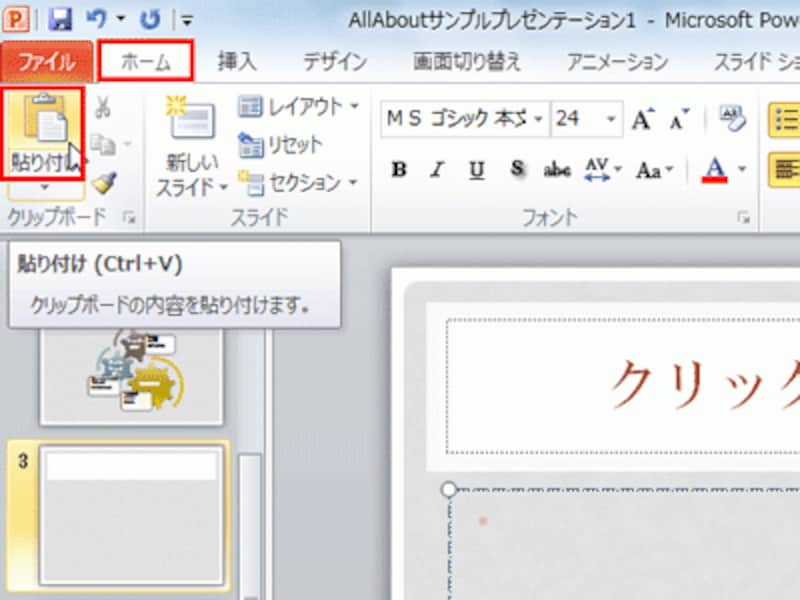Click the character spacing AV icon
This screenshot has height=600, width=800.
[x=597, y=169]
